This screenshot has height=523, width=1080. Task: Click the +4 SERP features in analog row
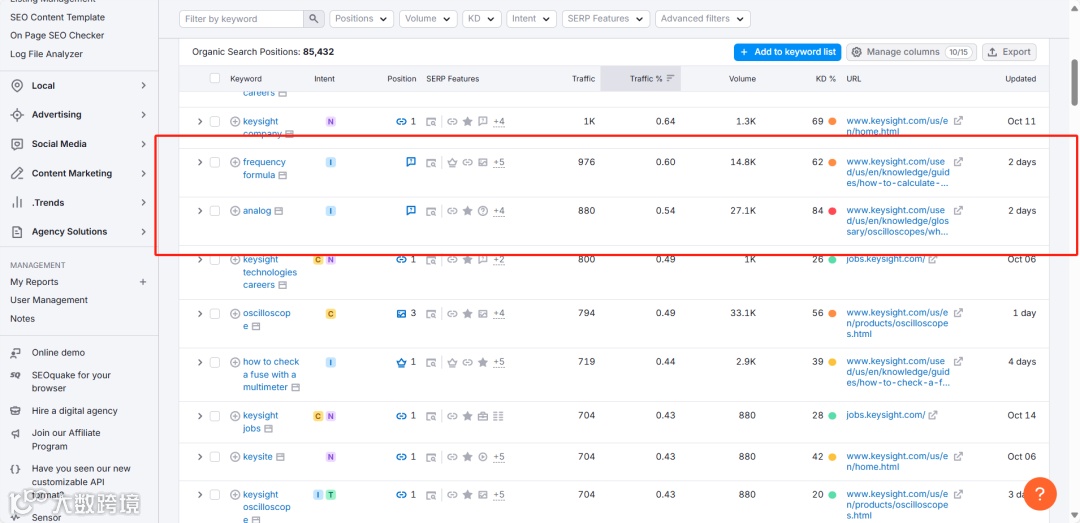[499, 211]
